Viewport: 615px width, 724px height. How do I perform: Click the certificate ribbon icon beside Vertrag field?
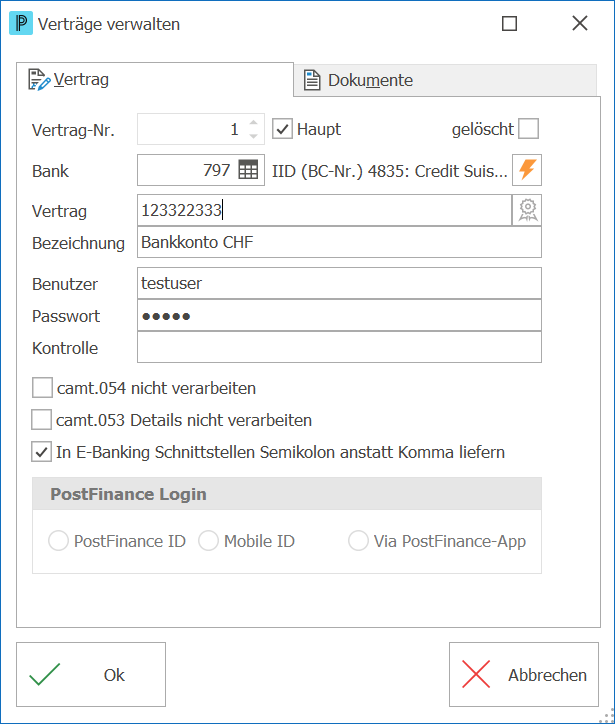527,210
